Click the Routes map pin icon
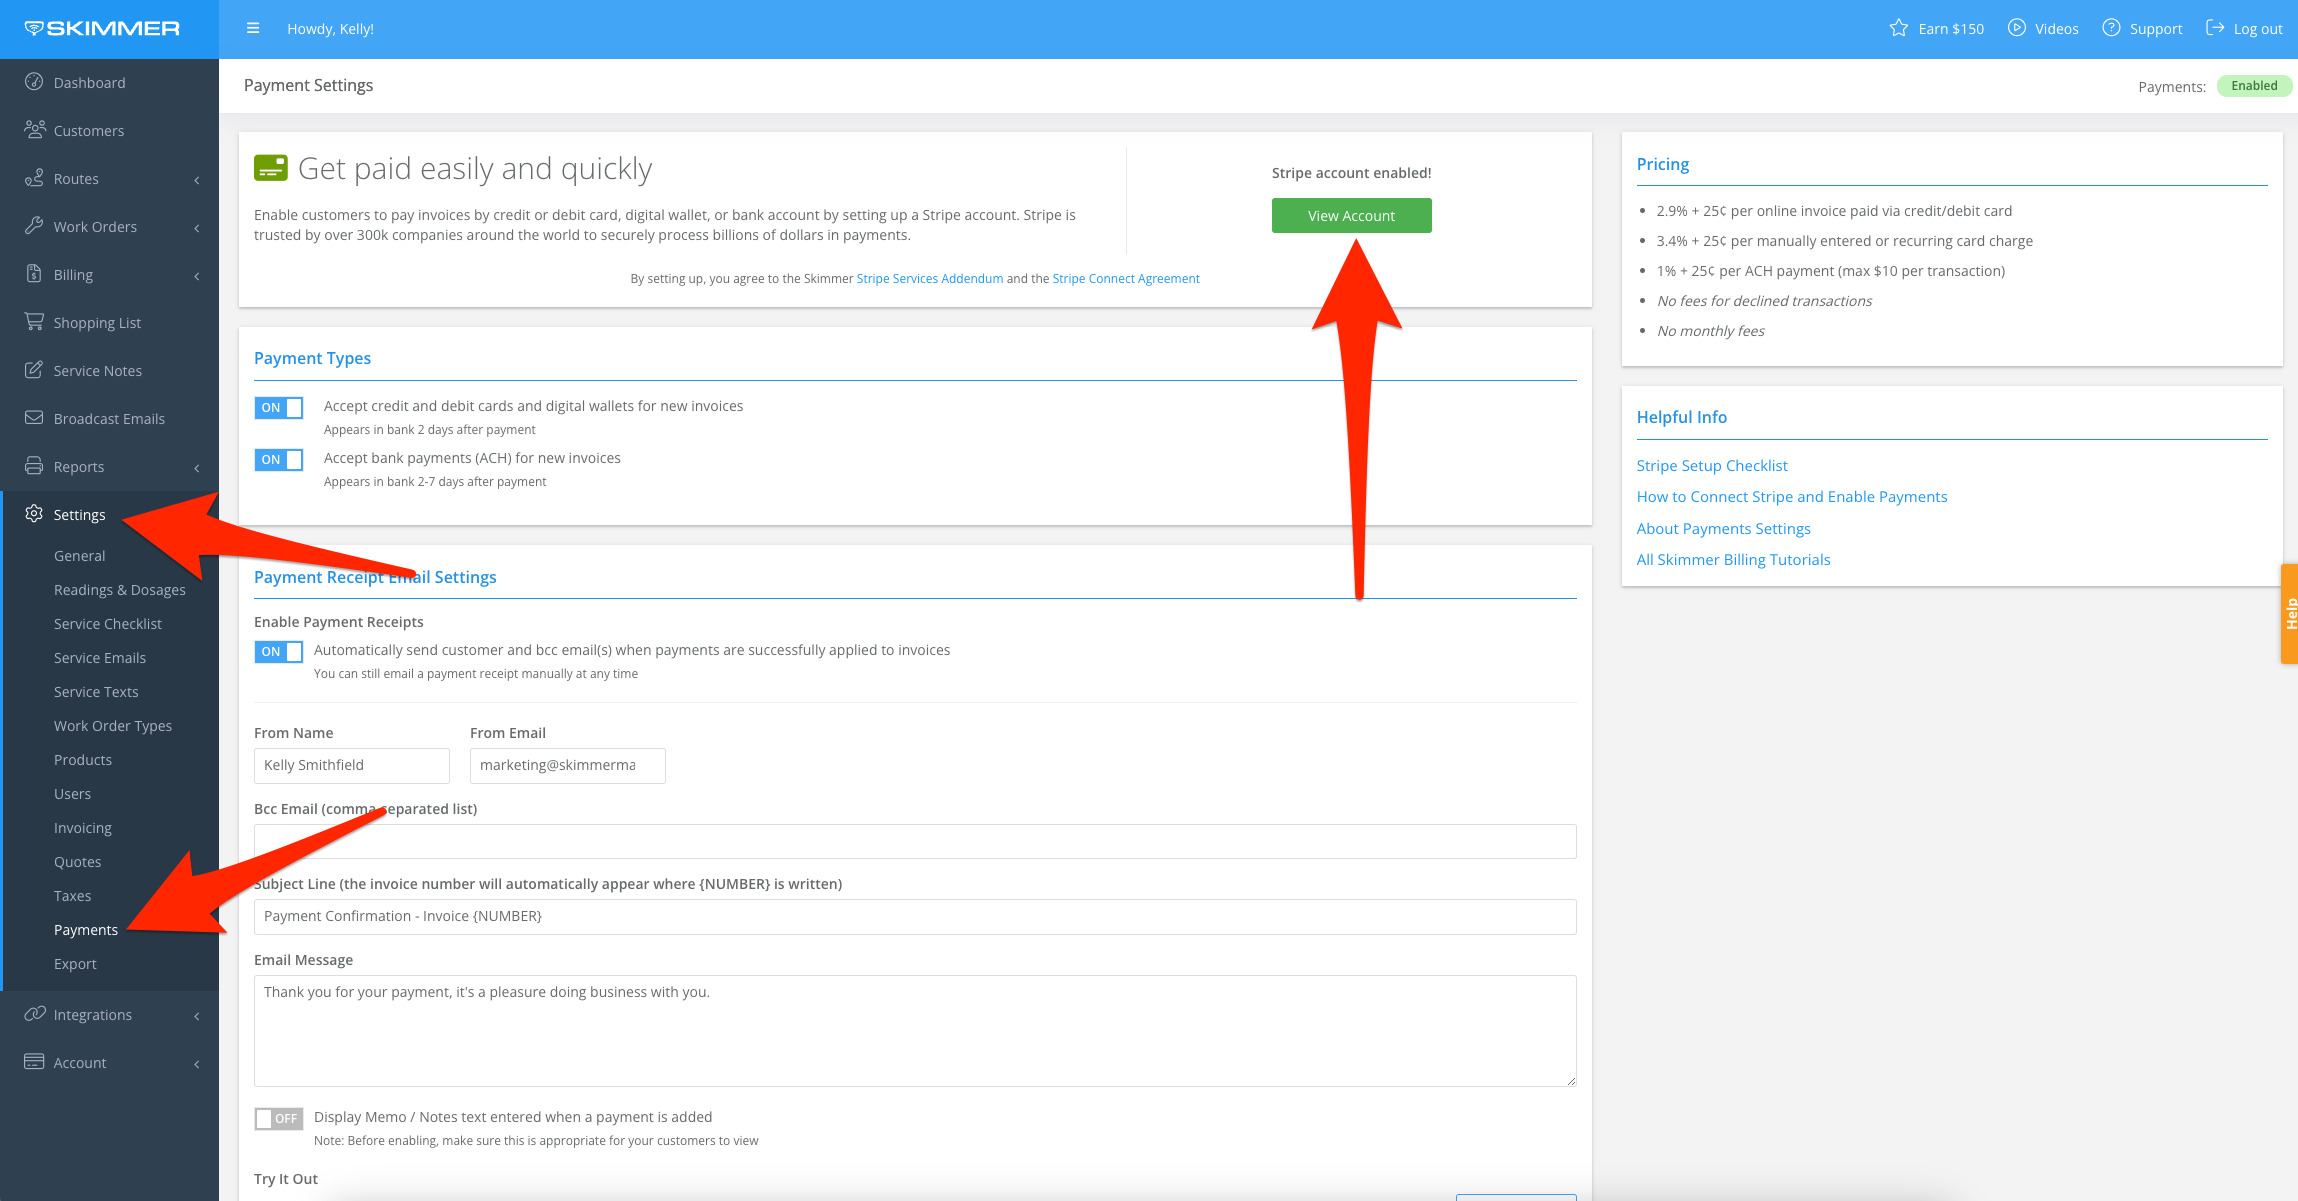Image resolution: width=2298 pixels, height=1201 pixels. coord(34,178)
